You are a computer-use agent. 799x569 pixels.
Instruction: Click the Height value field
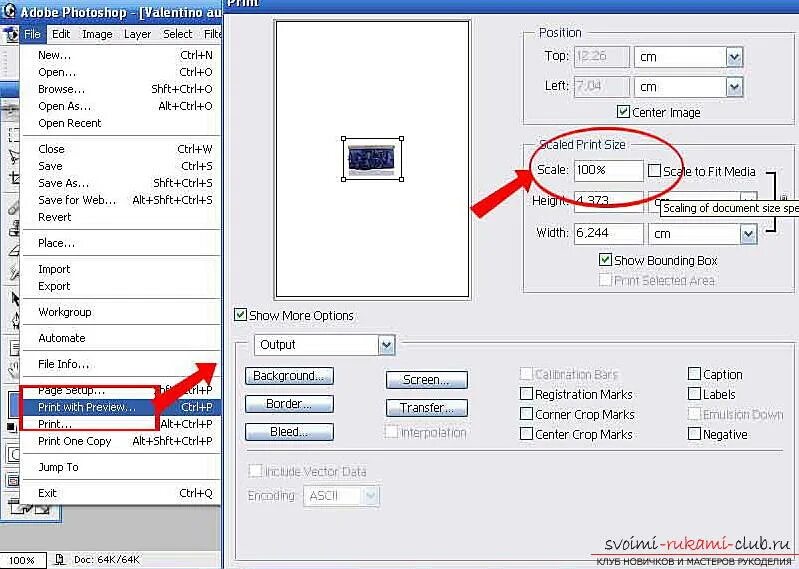pyautogui.click(x=608, y=201)
